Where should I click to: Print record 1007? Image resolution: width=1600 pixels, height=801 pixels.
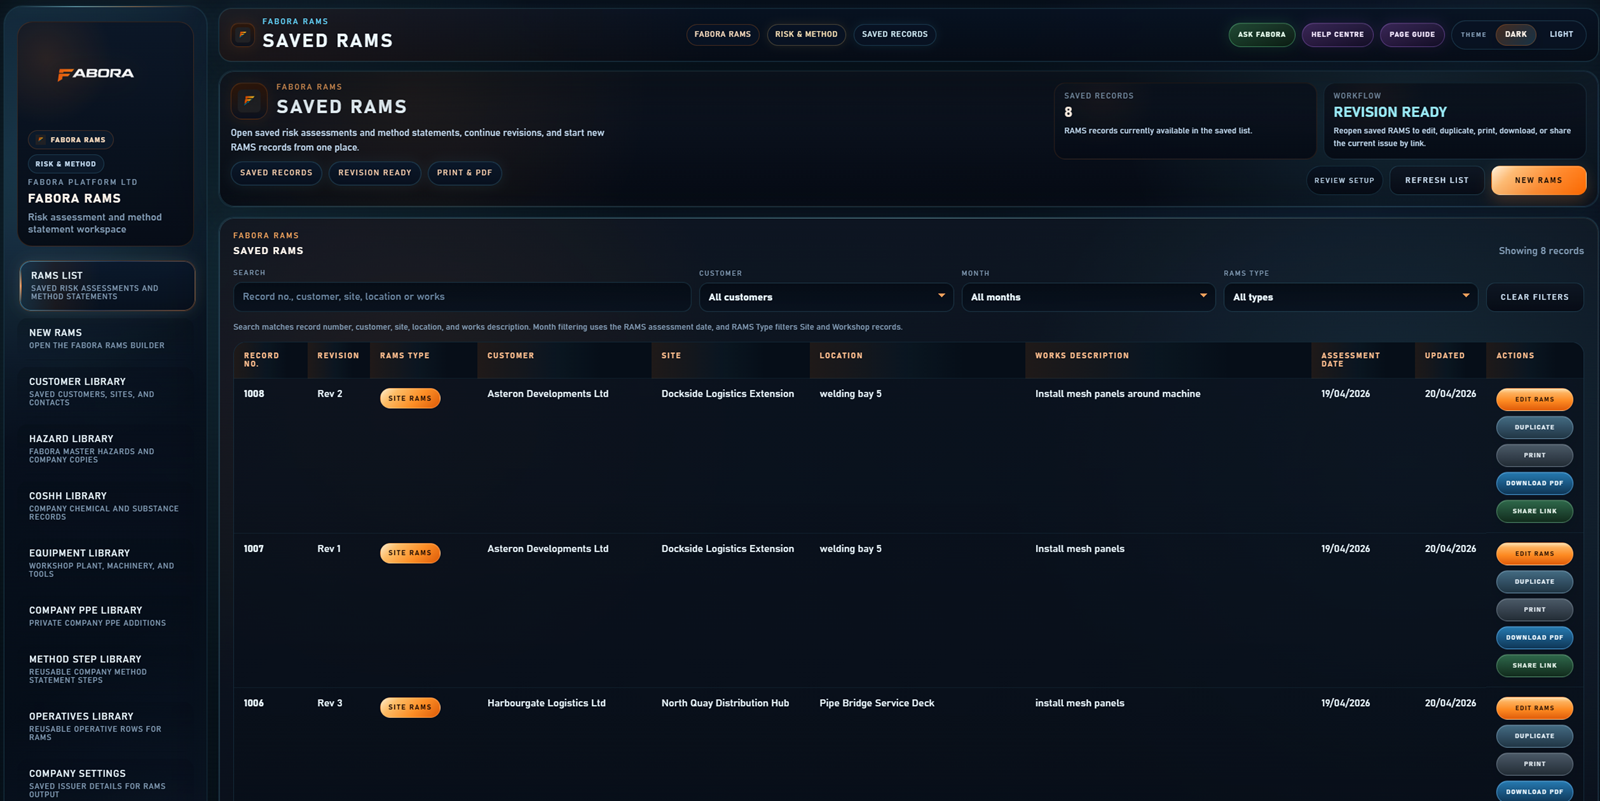point(1534,609)
